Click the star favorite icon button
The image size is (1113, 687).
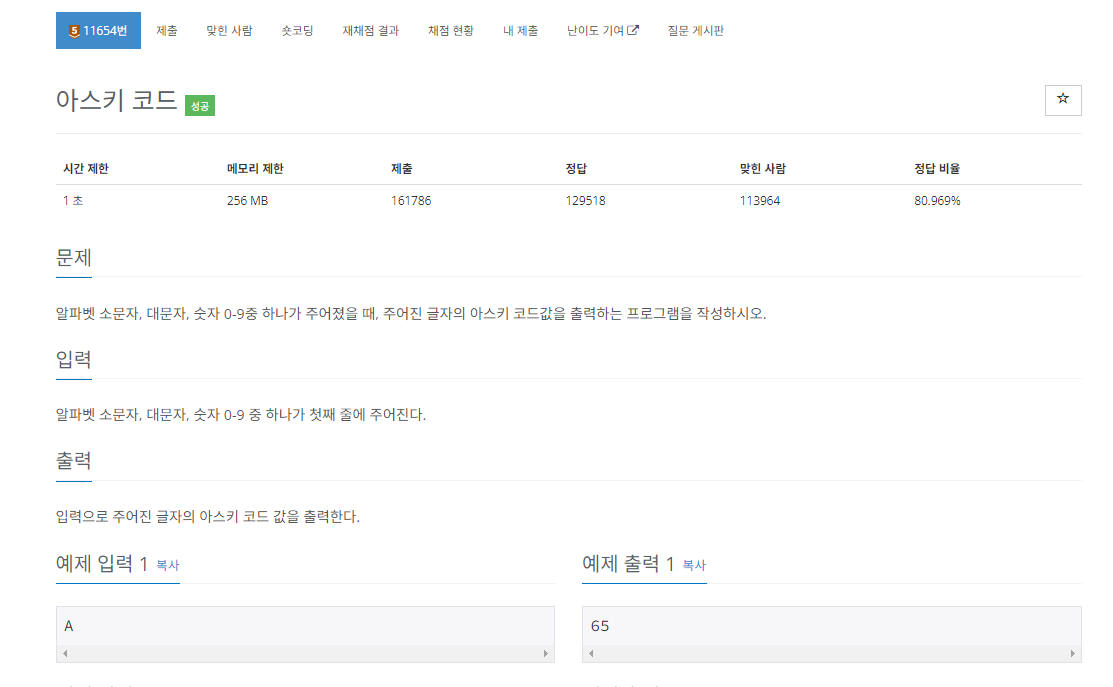pyautogui.click(x=1063, y=100)
